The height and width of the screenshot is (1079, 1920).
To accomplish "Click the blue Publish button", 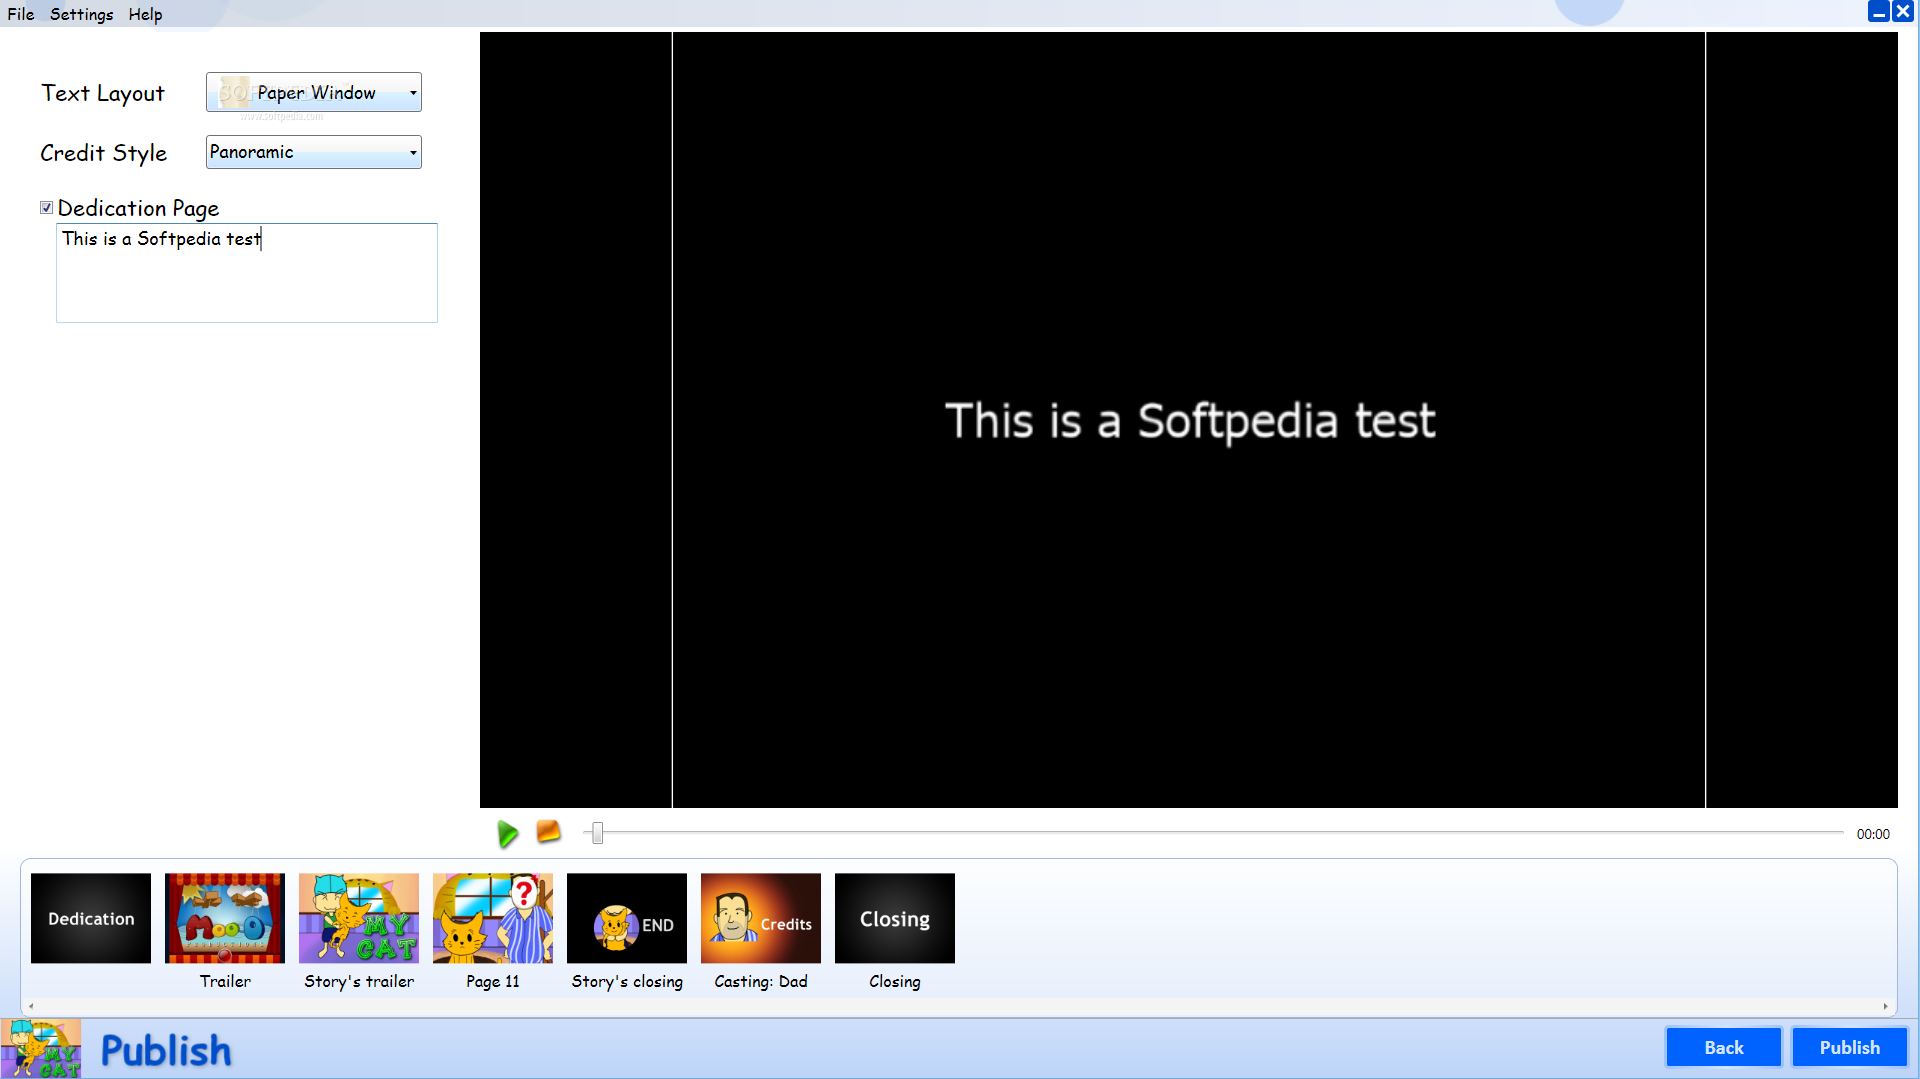I will point(1849,1047).
